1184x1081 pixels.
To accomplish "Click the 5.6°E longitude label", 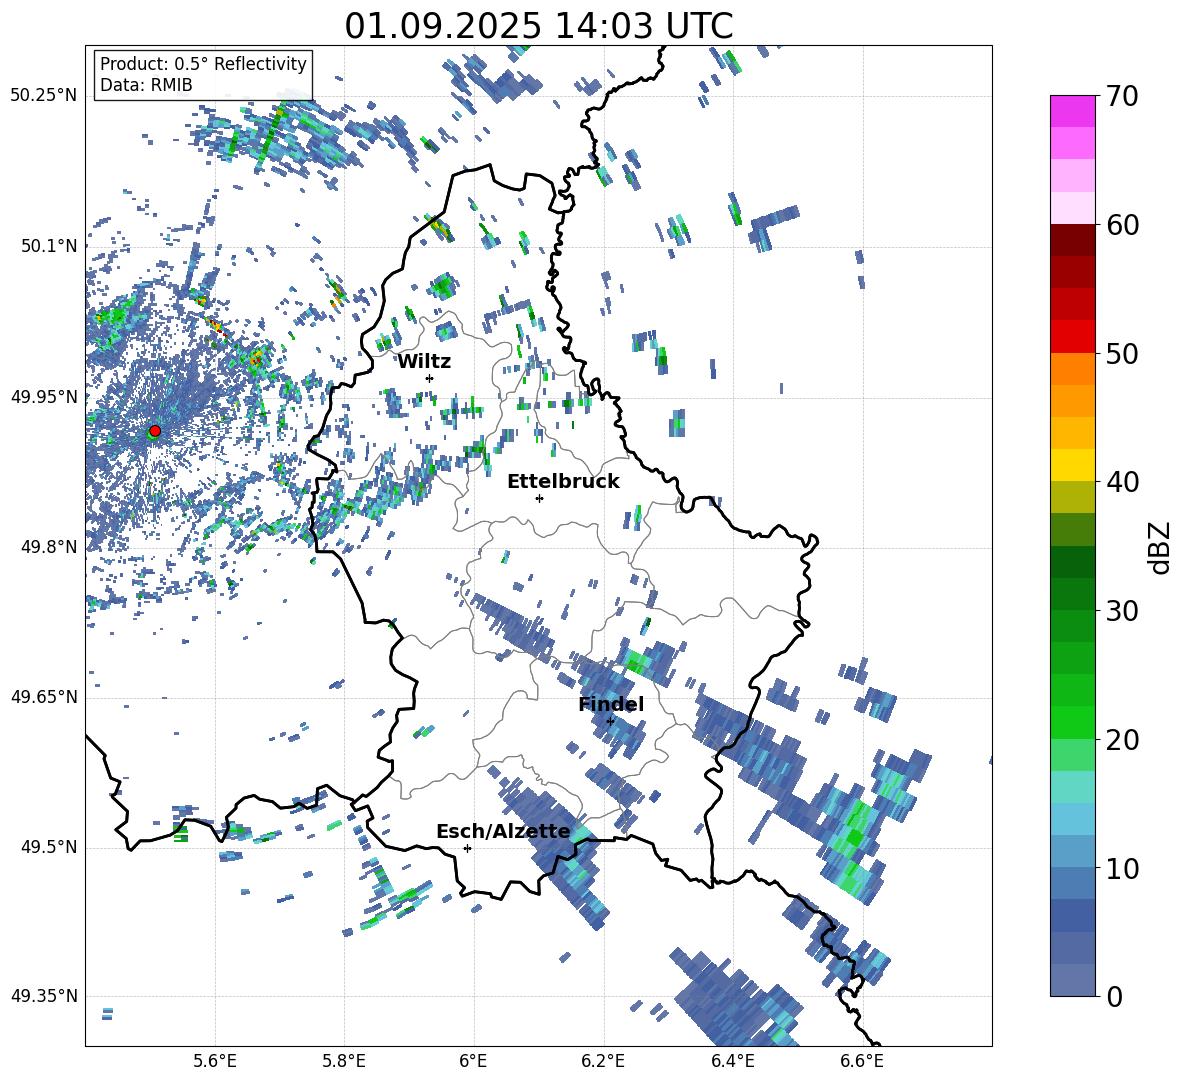I will tap(215, 1061).
